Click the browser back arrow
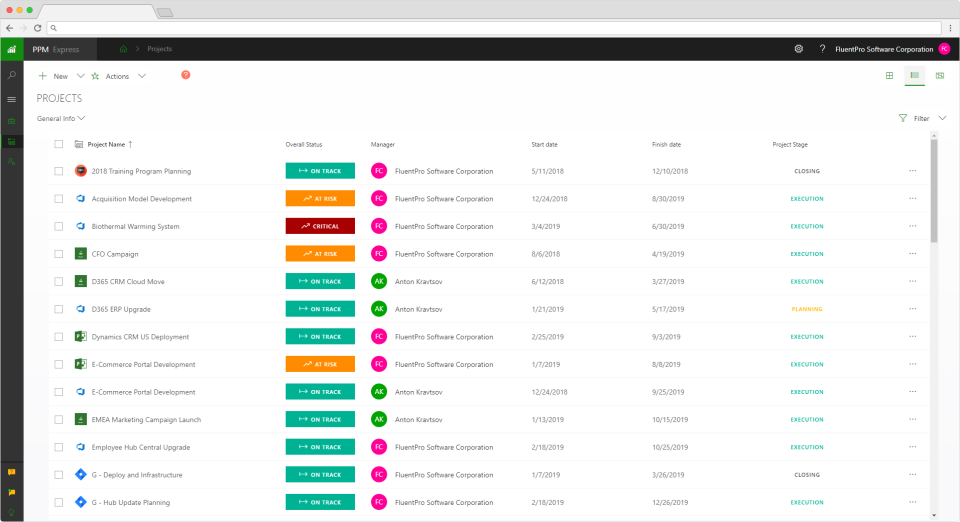 [9, 28]
